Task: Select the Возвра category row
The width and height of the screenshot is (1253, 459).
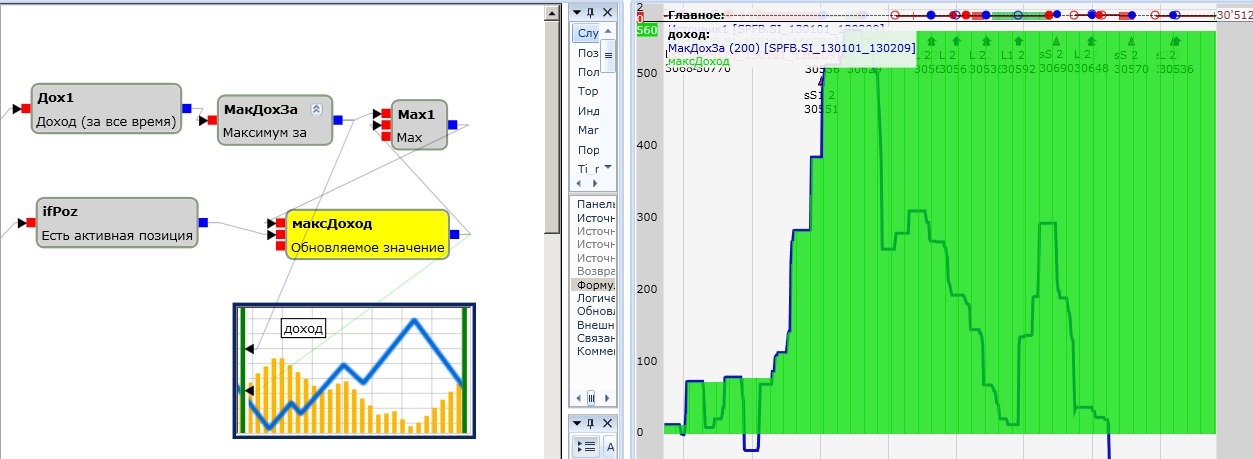Action: coord(595,271)
